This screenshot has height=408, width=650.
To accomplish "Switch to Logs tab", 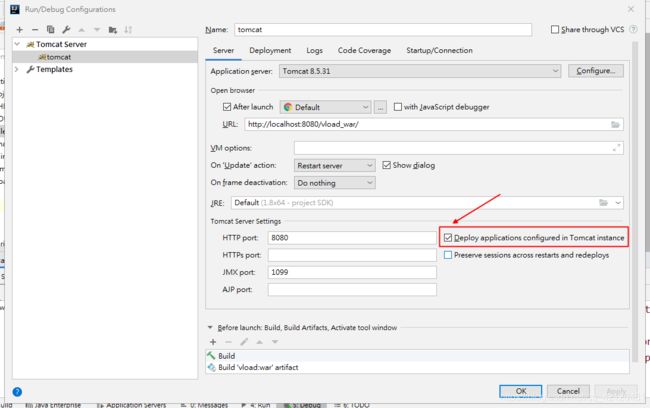I will [315, 51].
